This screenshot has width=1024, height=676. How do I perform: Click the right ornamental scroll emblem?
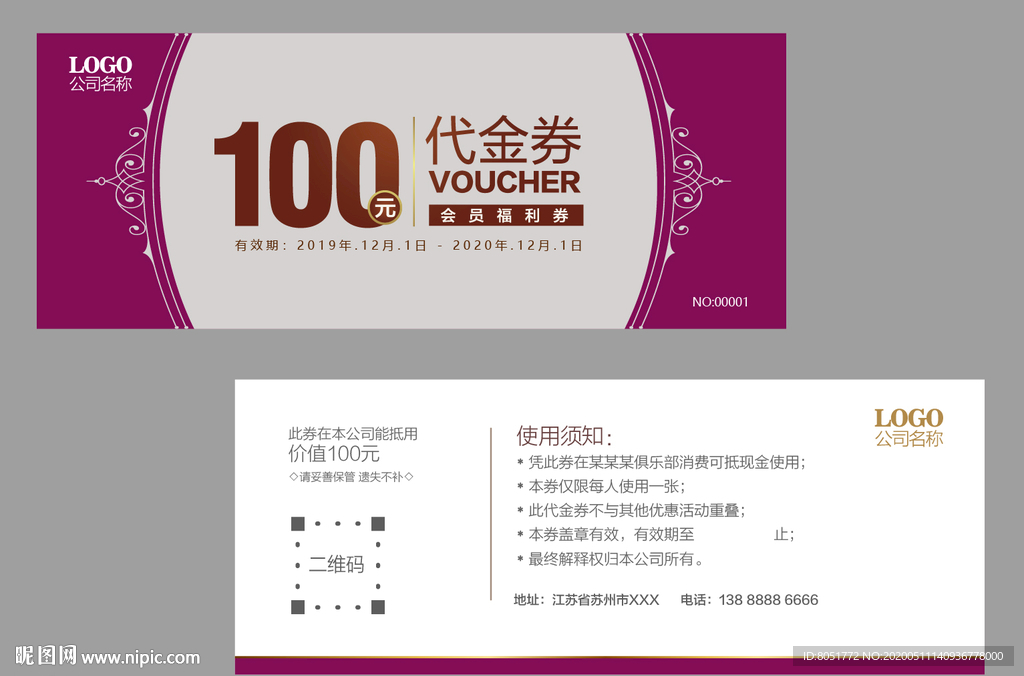point(701,181)
